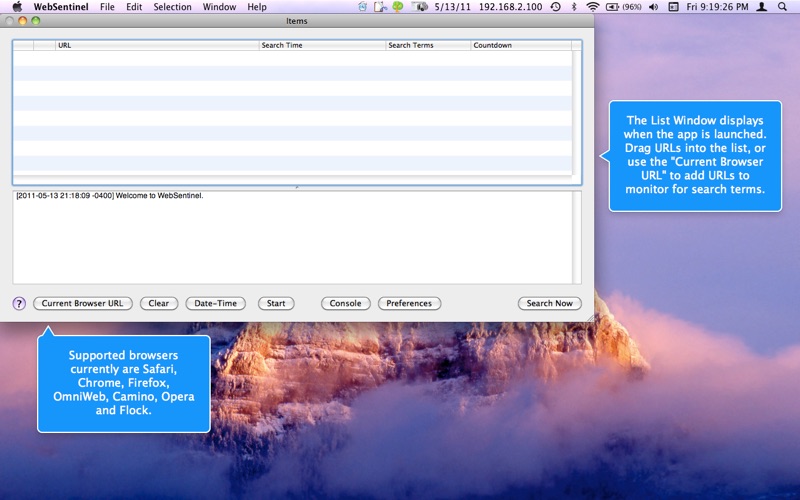
Task: Open Spotlight search magnifier icon
Action: (782, 7)
